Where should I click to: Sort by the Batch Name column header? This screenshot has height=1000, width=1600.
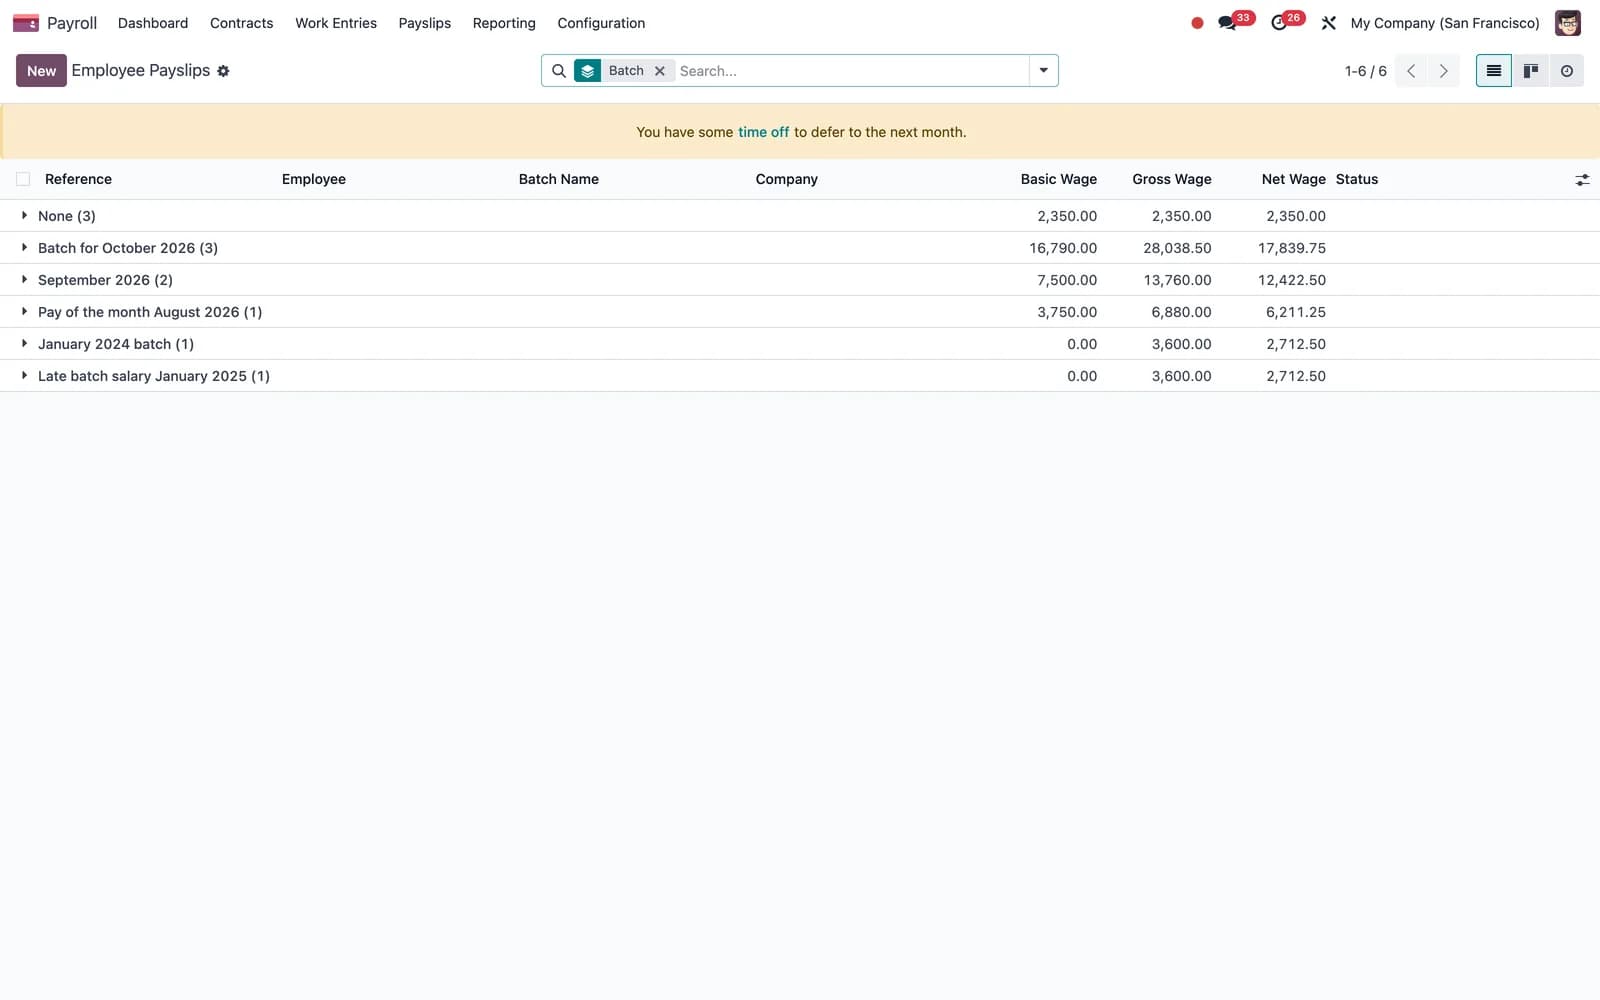pos(559,179)
